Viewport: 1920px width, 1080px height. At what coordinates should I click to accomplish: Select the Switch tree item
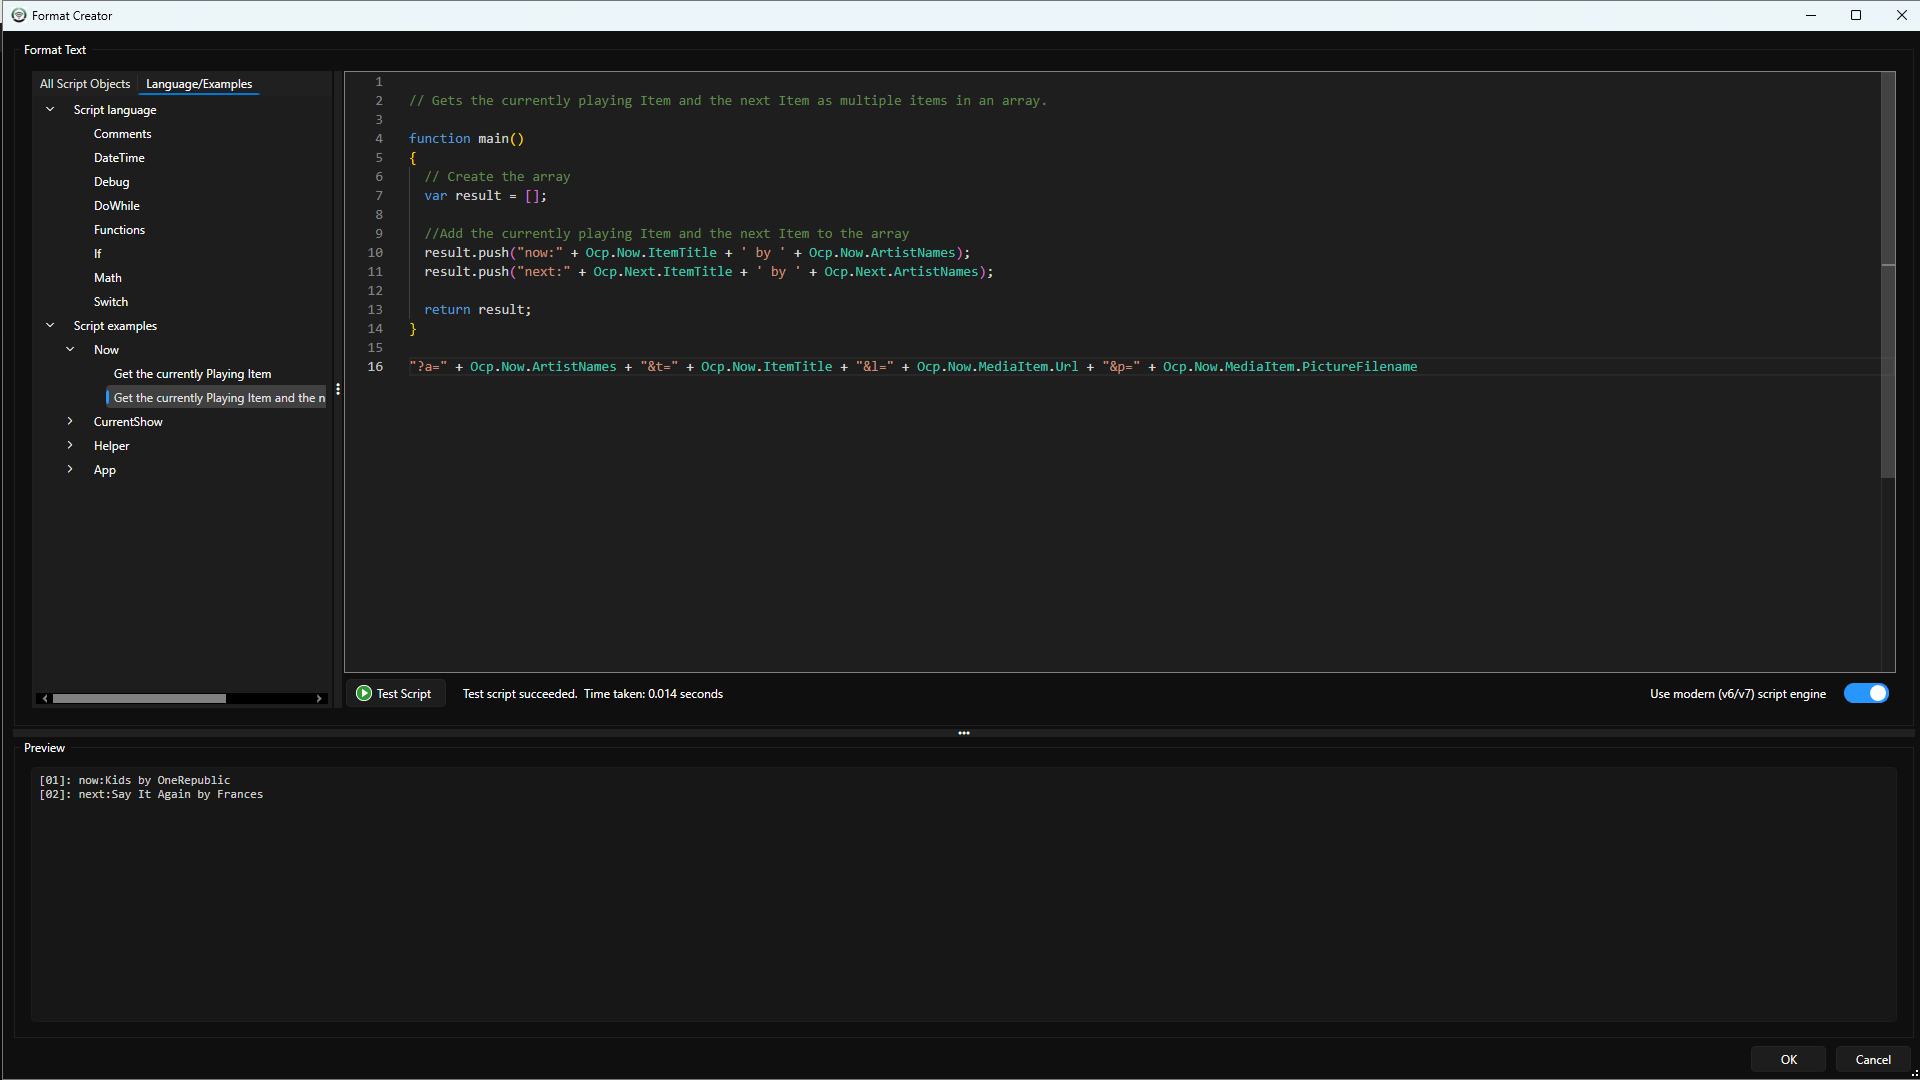click(x=111, y=301)
